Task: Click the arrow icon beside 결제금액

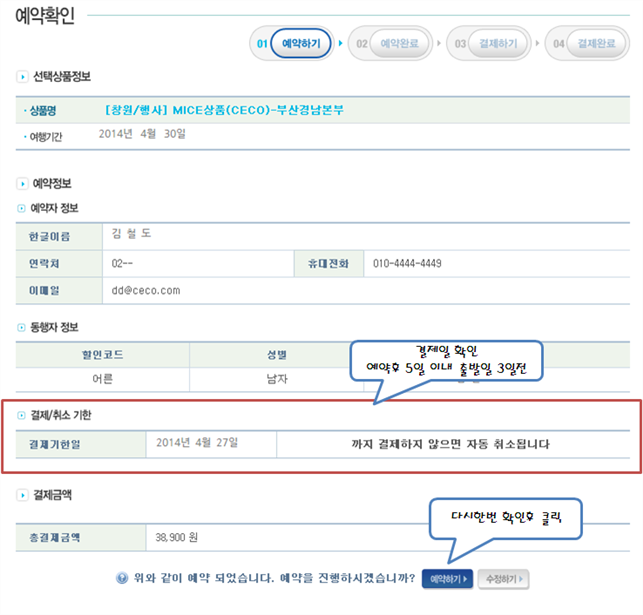Action: 23,494
